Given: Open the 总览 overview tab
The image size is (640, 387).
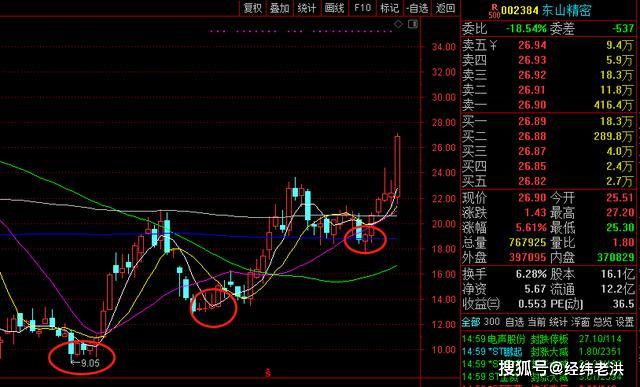Looking at the screenshot, I should tap(602, 322).
